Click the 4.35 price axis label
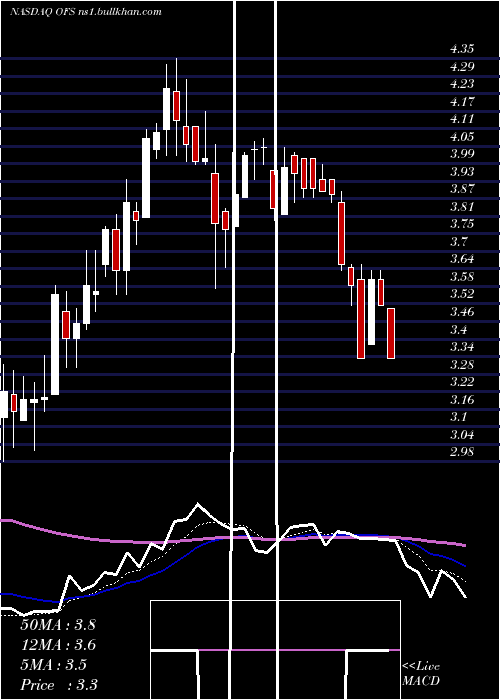500x700 pixels. (462, 49)
